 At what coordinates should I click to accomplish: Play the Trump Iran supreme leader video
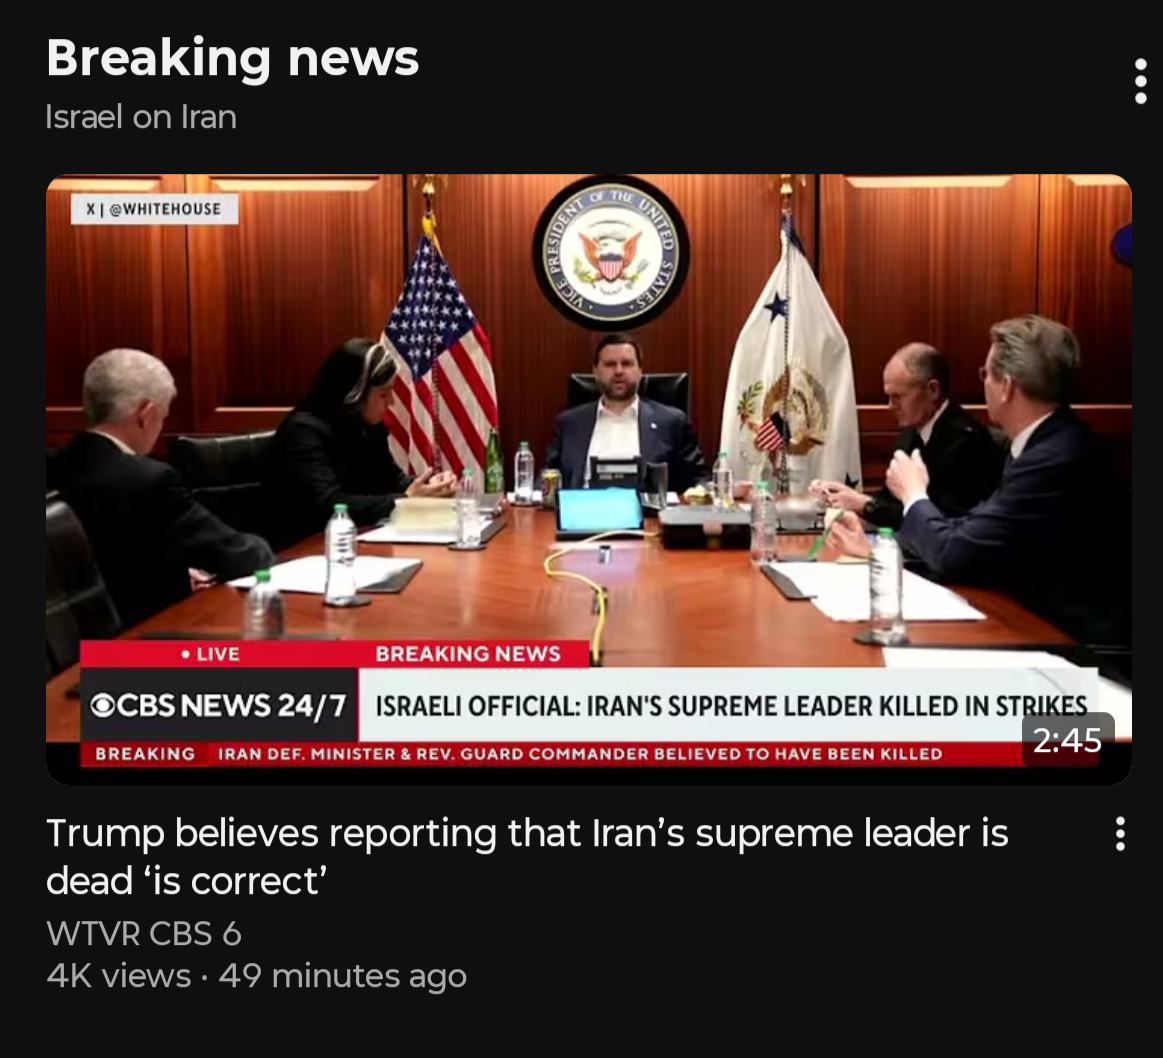pos(588,479)
